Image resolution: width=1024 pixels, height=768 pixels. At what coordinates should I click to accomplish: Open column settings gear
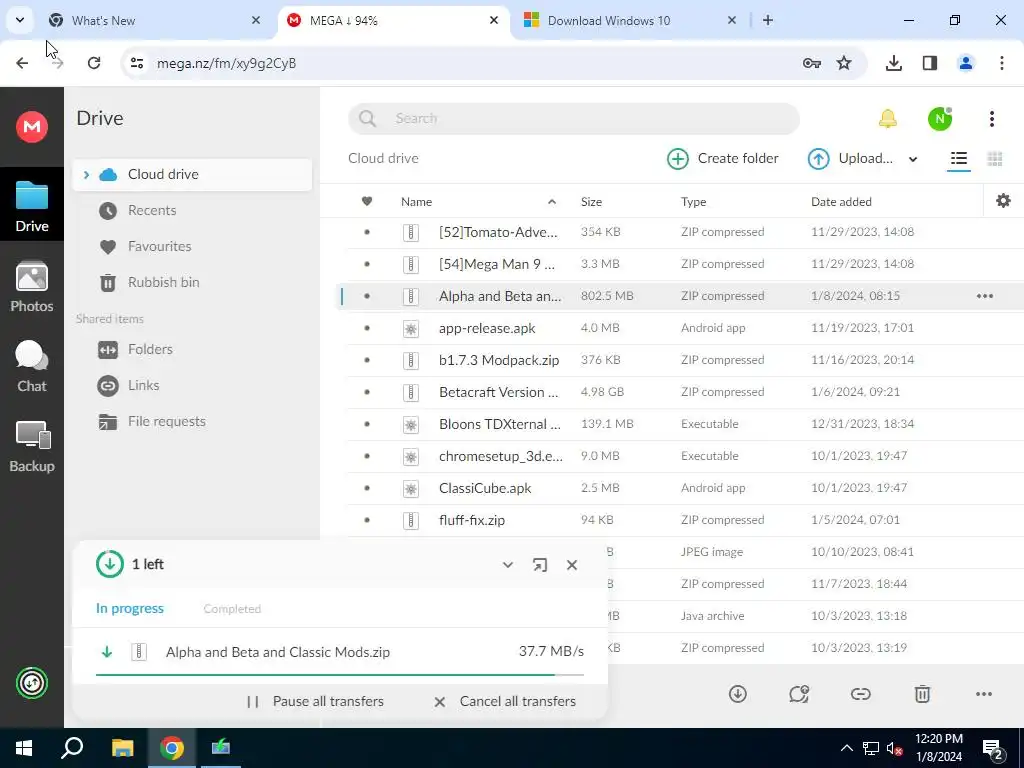pos(1003,201)
